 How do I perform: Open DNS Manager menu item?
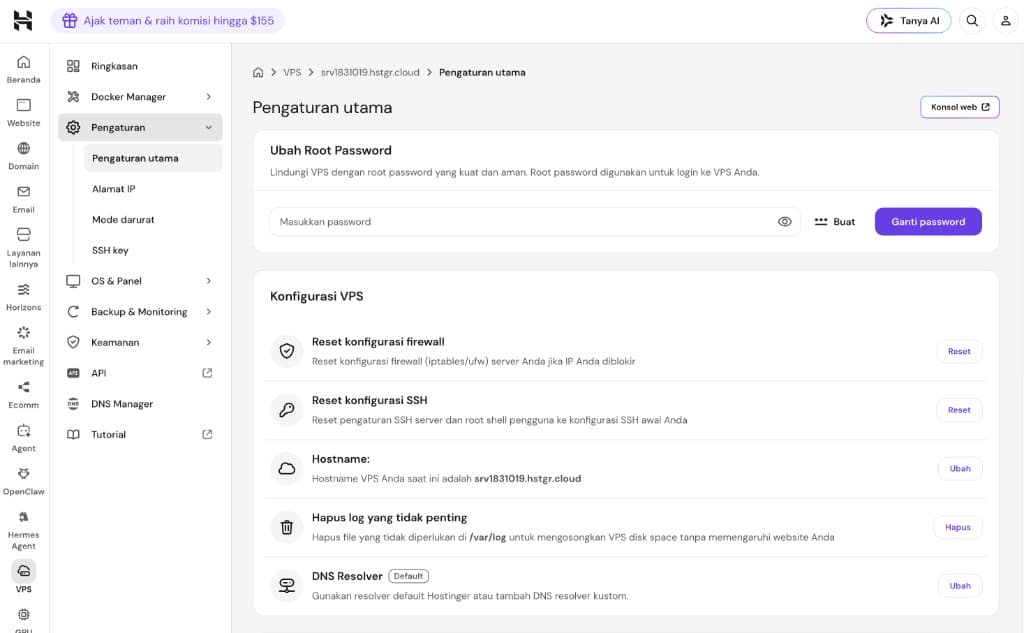pos(140,404)
